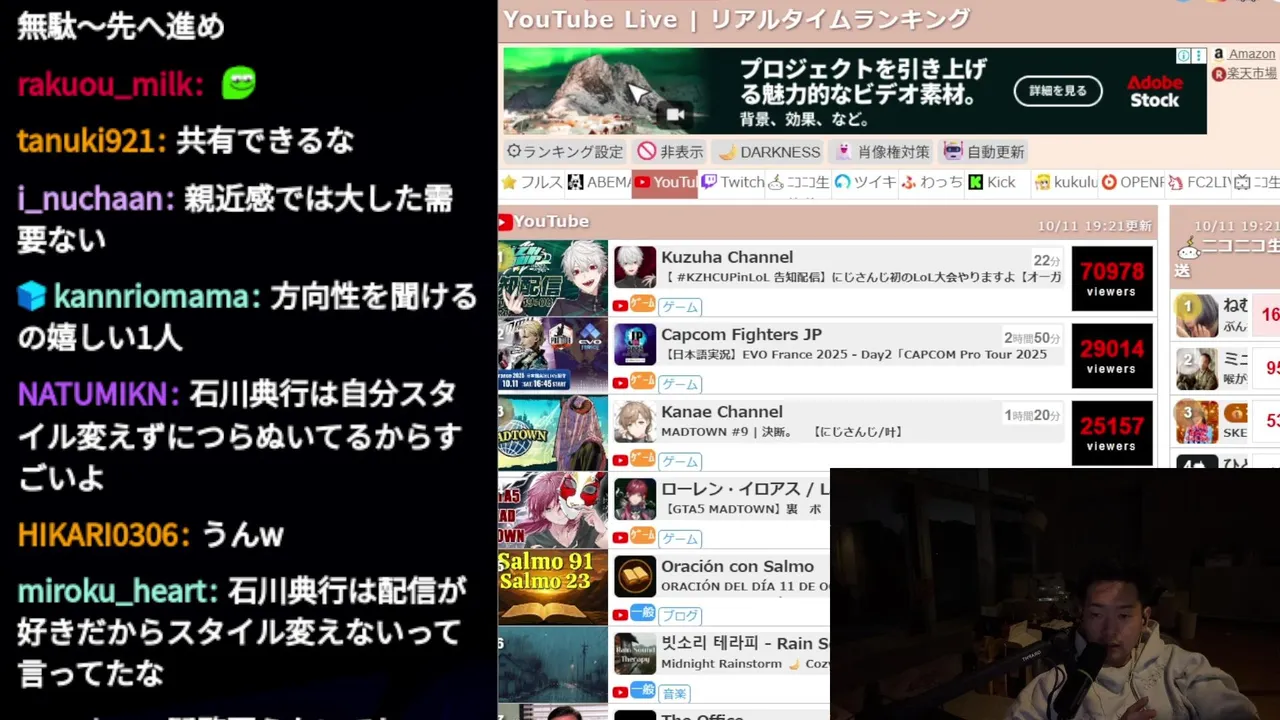The height and width of the screenshot is (720, 1280).
Task: Open the rainy street stream thumbnail
Action: [x=553, y=665]
